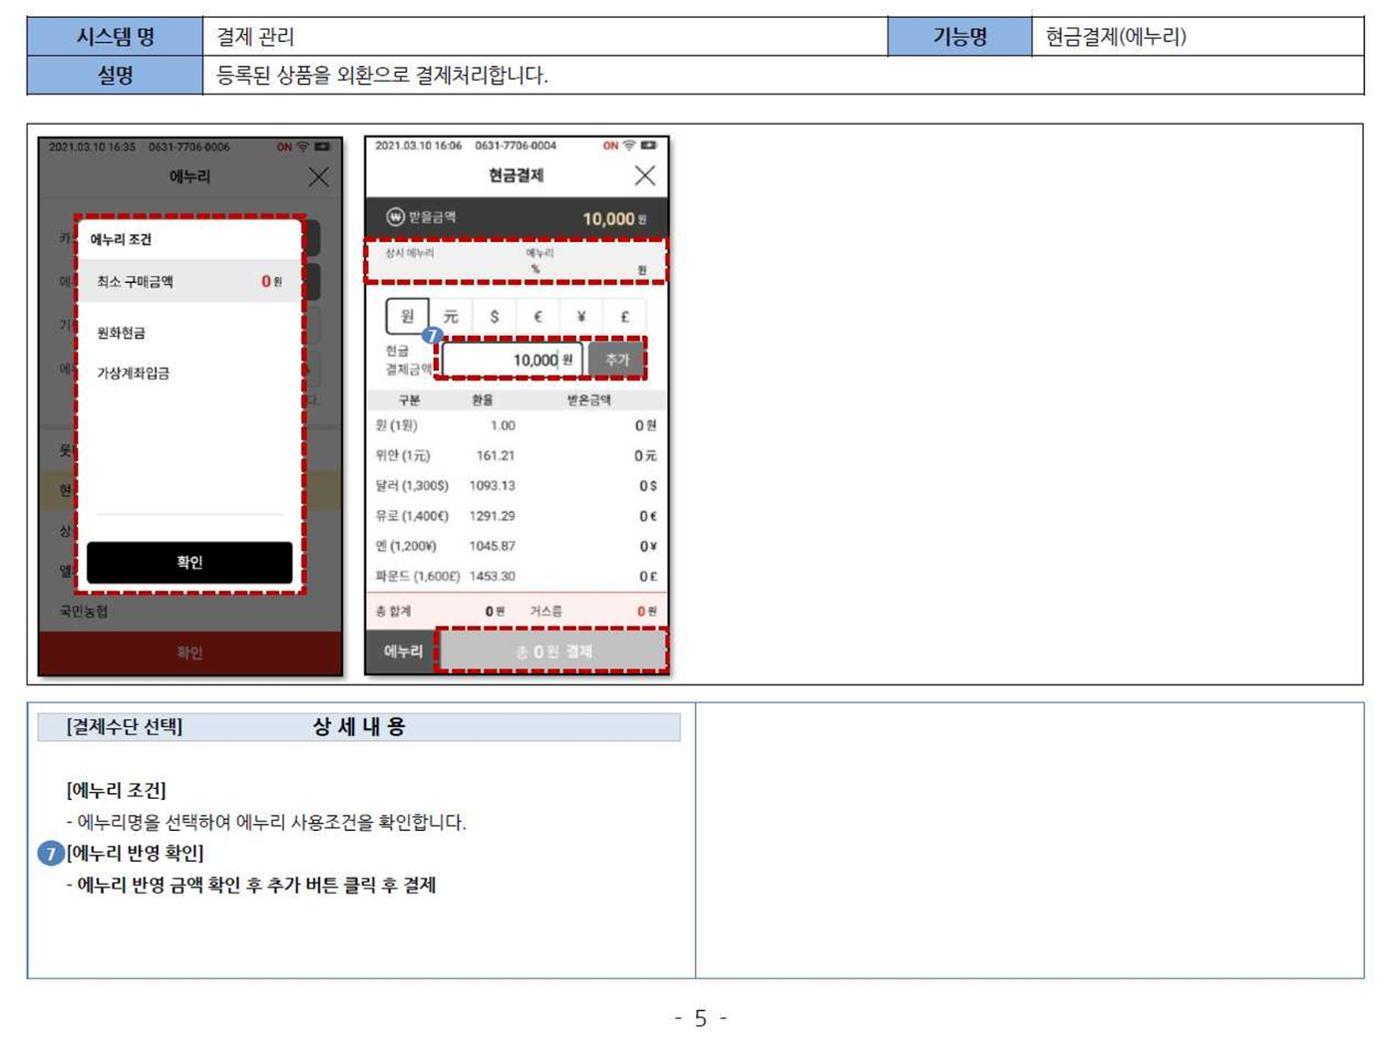Select the £ pound currency tab
1400x1046 pixels.
click(x=625, y=316)
